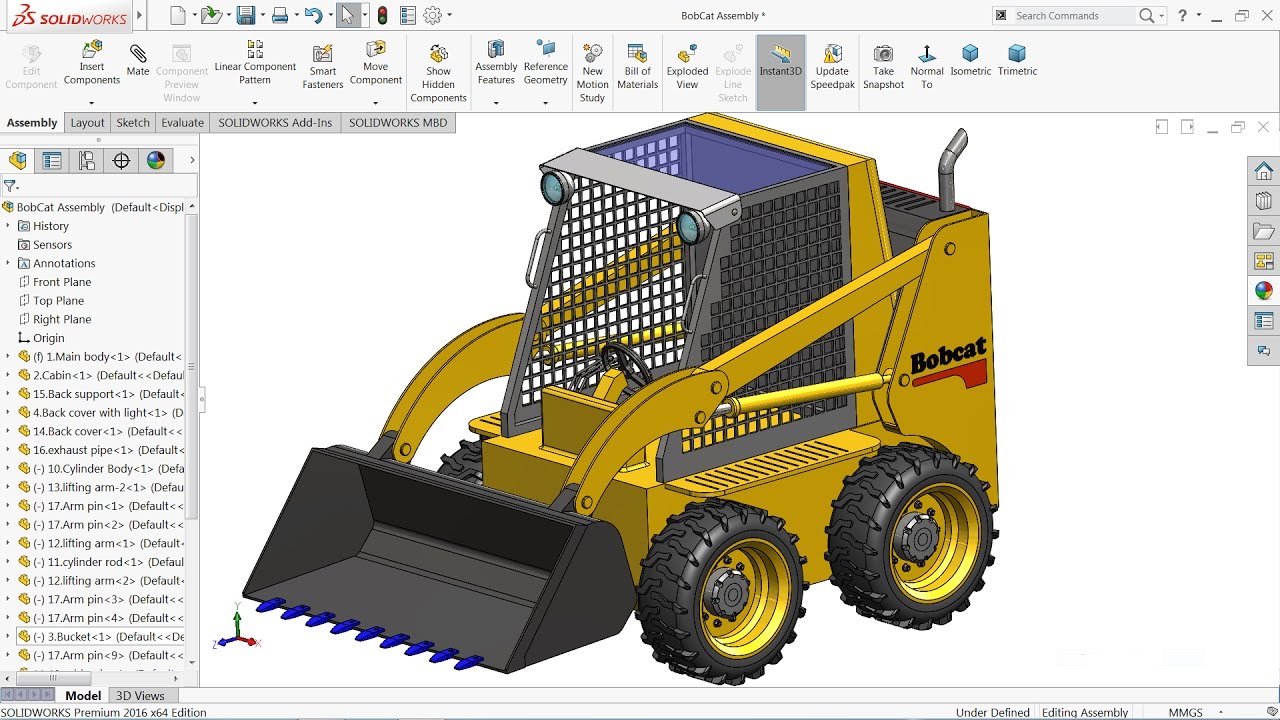Click the Save icon in the title bar
This screenshot has height=720, width=1280.
[x=245, y=15]
